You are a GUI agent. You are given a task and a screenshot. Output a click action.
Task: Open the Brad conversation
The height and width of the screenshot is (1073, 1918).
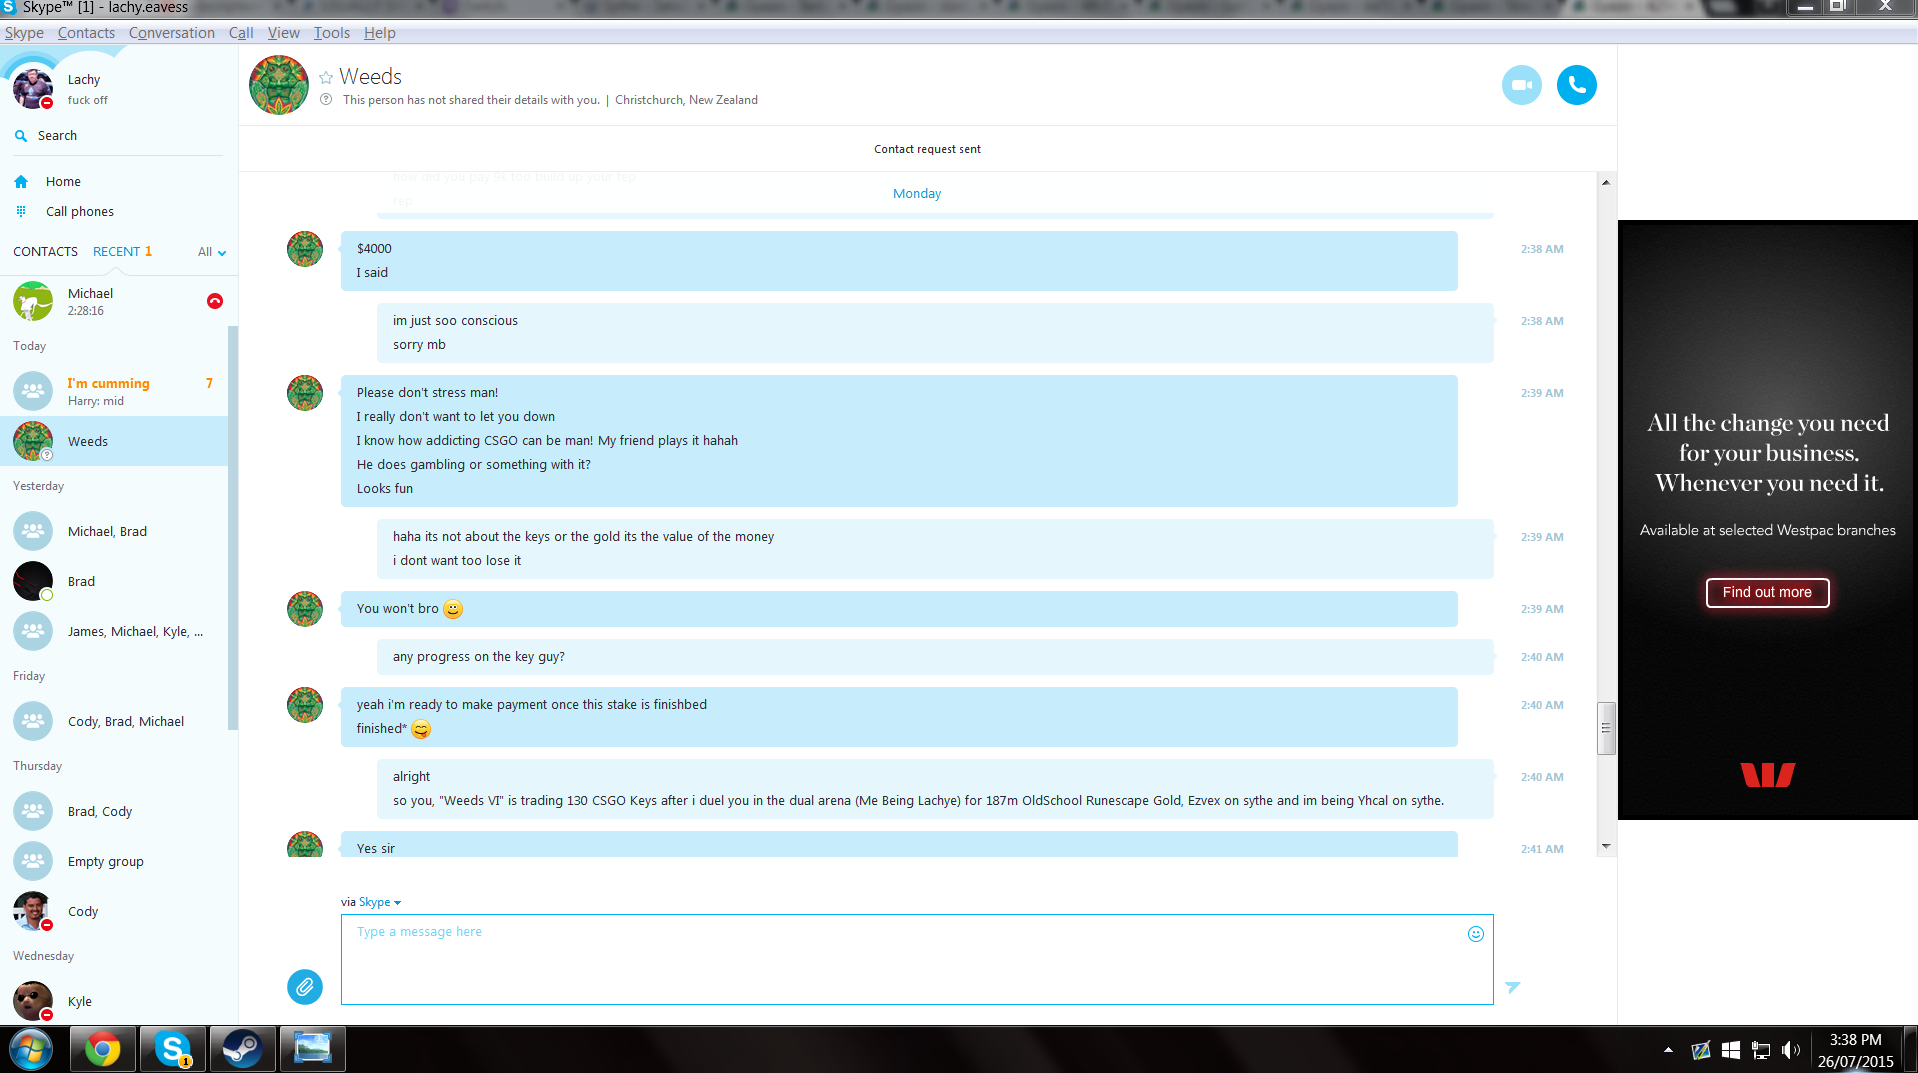(x=114, y=581)
